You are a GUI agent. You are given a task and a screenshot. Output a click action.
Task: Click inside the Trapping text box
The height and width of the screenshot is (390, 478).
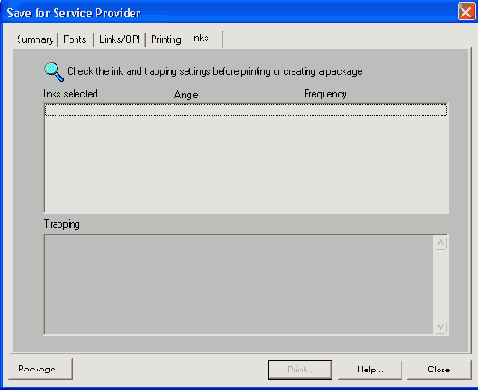click(239, 285)
